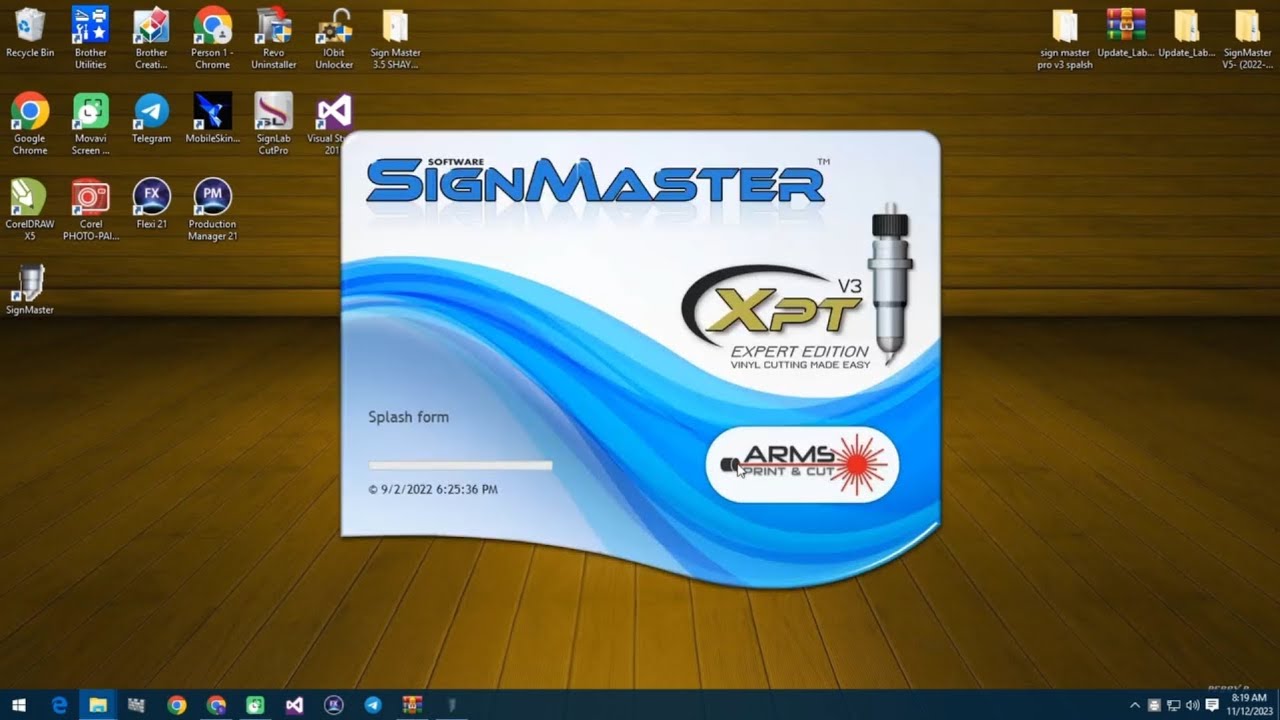Image resolution: width=1280 pixels, height=720 pixels.
Task: Select the Person 1 - Chrome desktop shortcut
Action: (212, 38)
